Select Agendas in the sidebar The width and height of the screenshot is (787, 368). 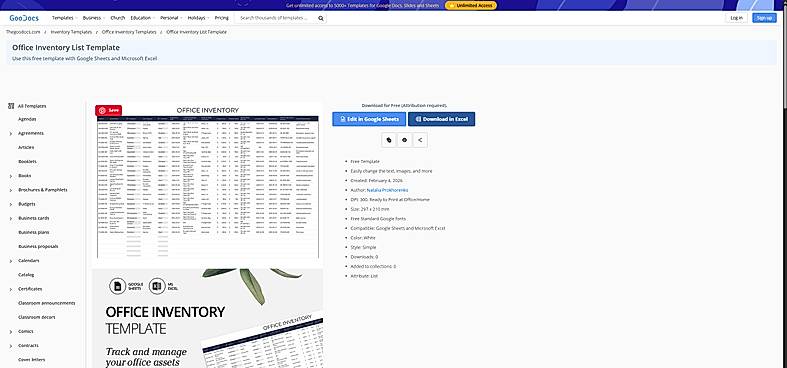click(27, 119)
